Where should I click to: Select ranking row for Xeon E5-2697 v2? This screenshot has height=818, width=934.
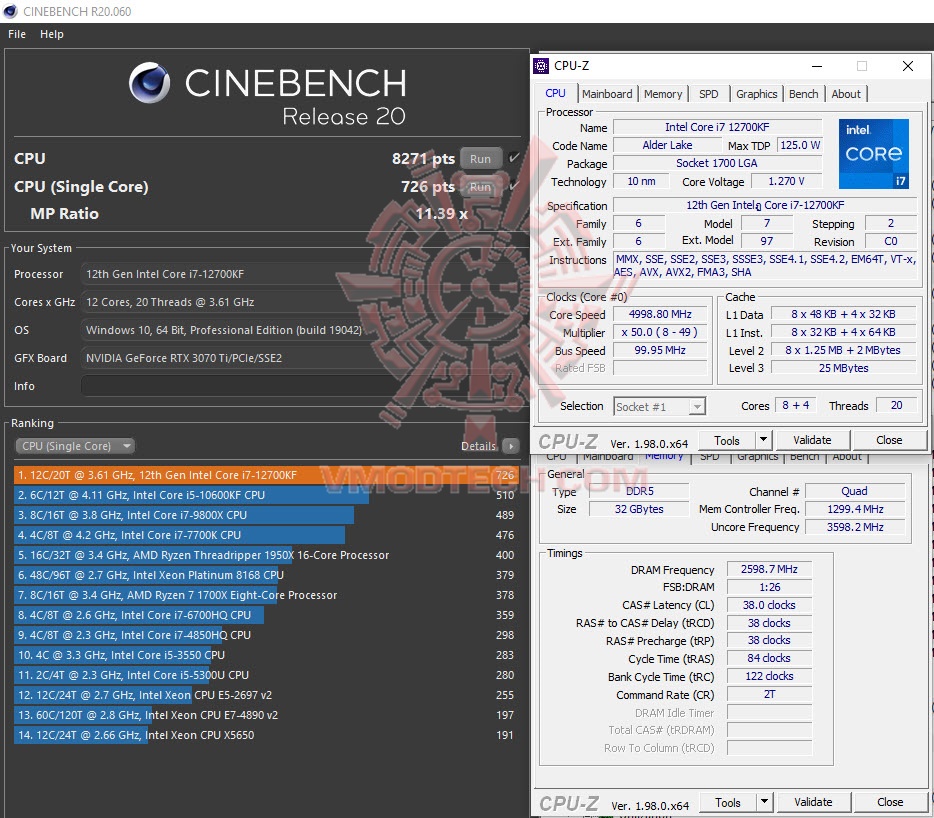click(x=266, y=695)
